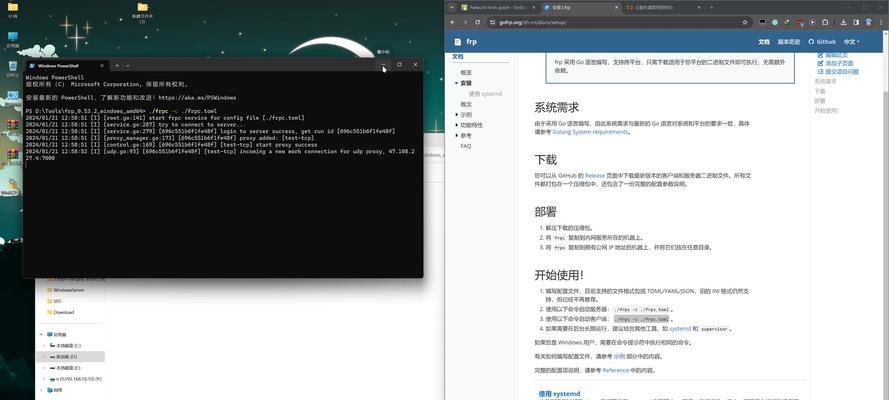Select the highlighted D: drive in Explorer
The image size is (889, 400).
pos(70,356)
